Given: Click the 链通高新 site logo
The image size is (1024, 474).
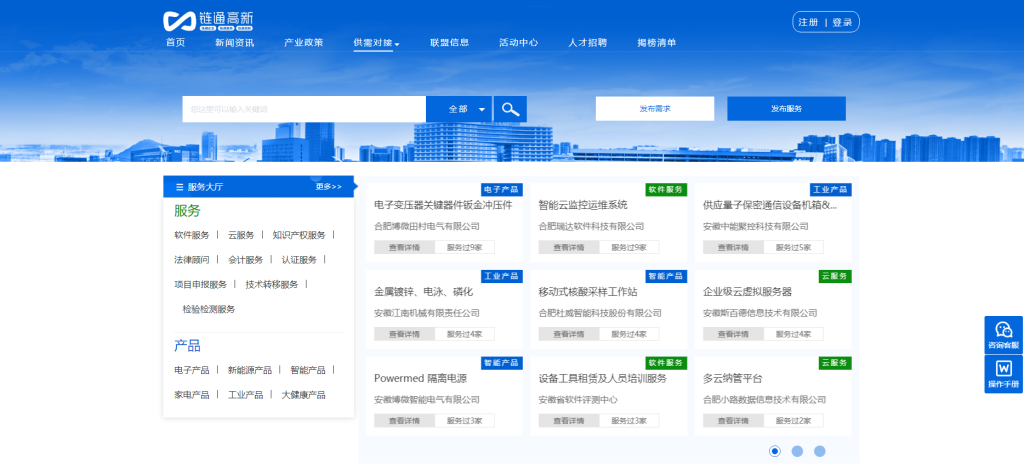Looking at the screenshot, I should (x=210, y=20).
